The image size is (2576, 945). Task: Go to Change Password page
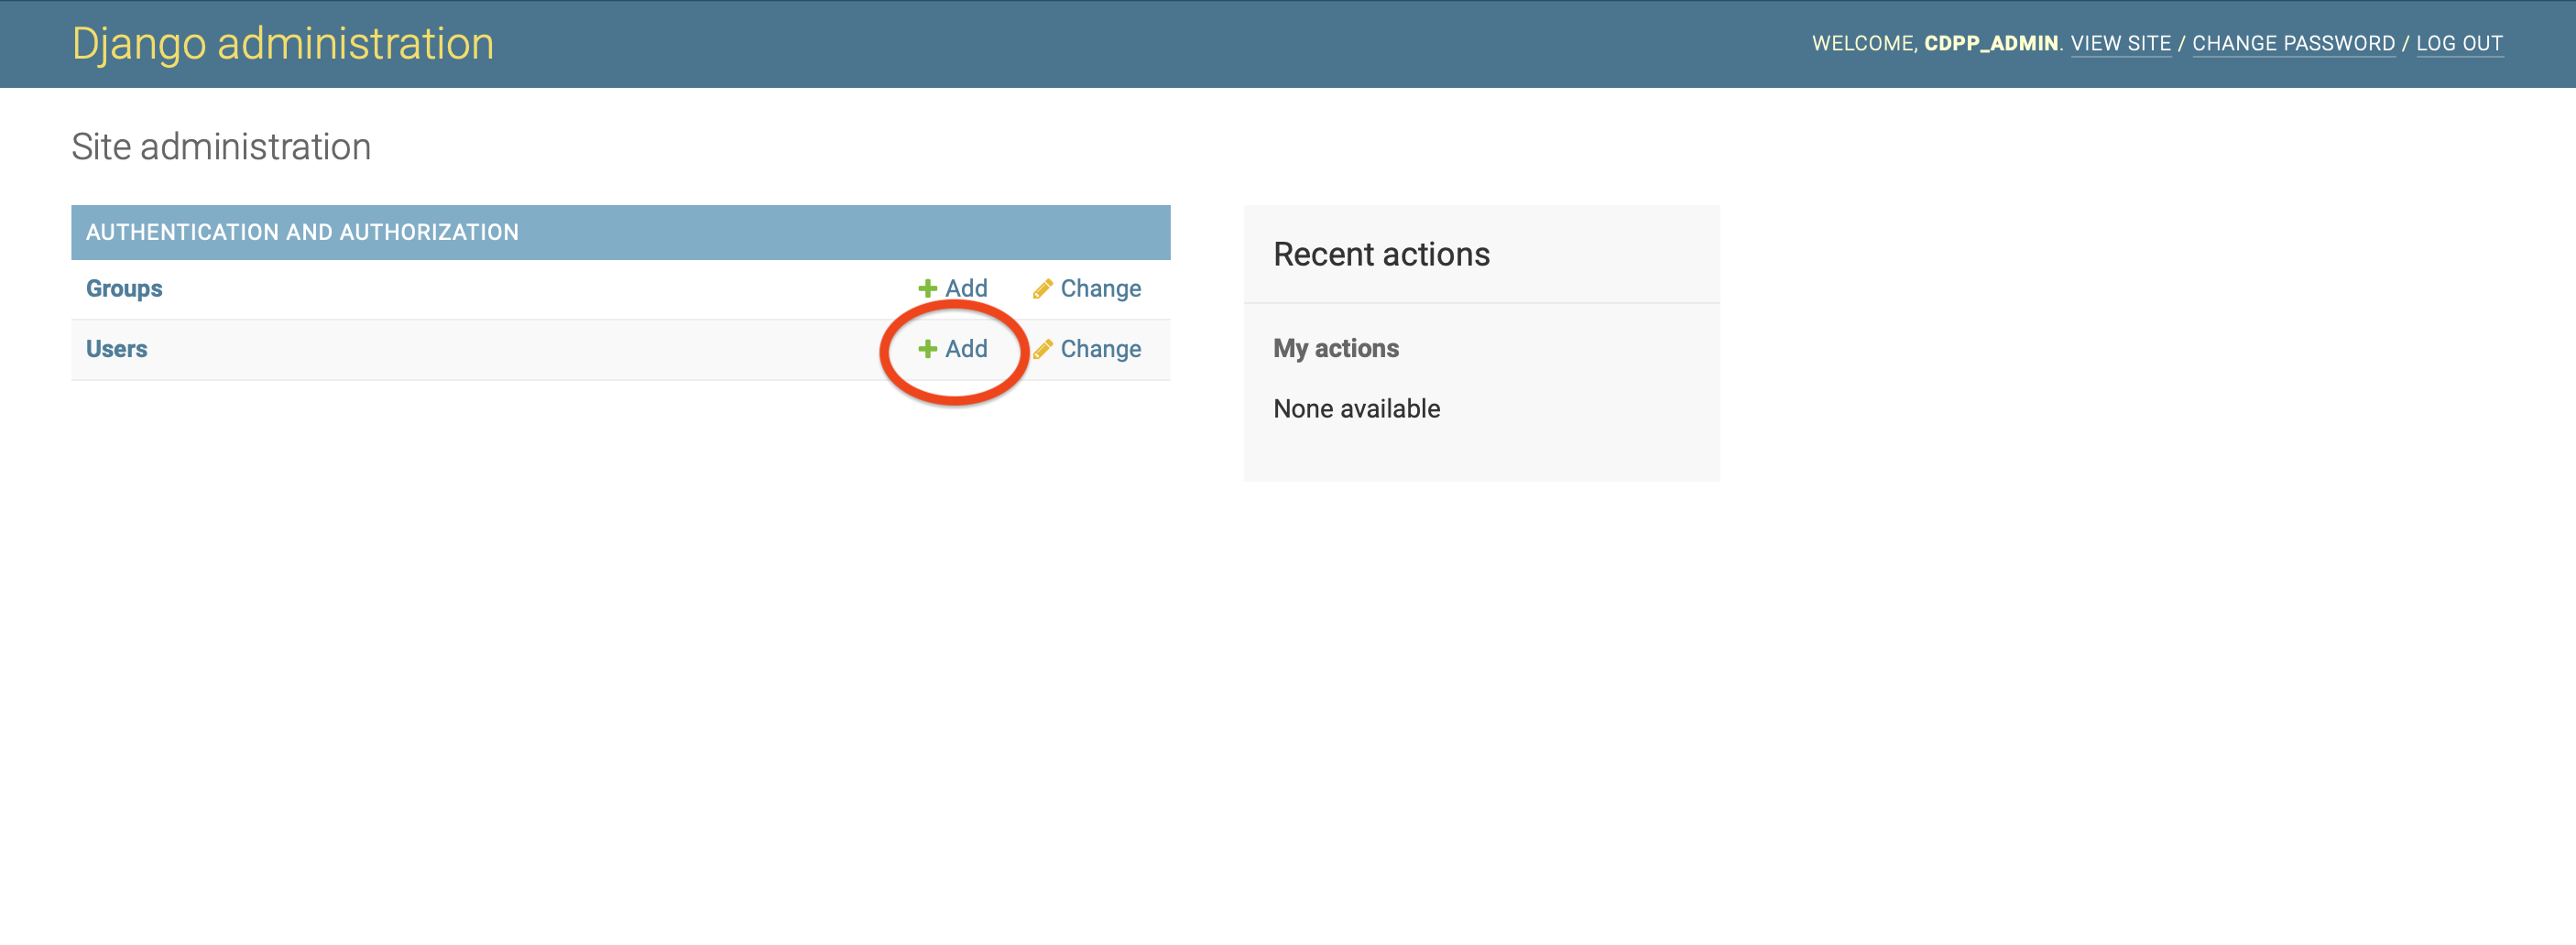2293,44
